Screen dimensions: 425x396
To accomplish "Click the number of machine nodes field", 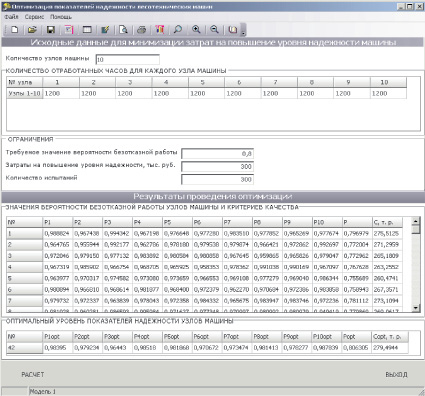I will pos(127,59).
